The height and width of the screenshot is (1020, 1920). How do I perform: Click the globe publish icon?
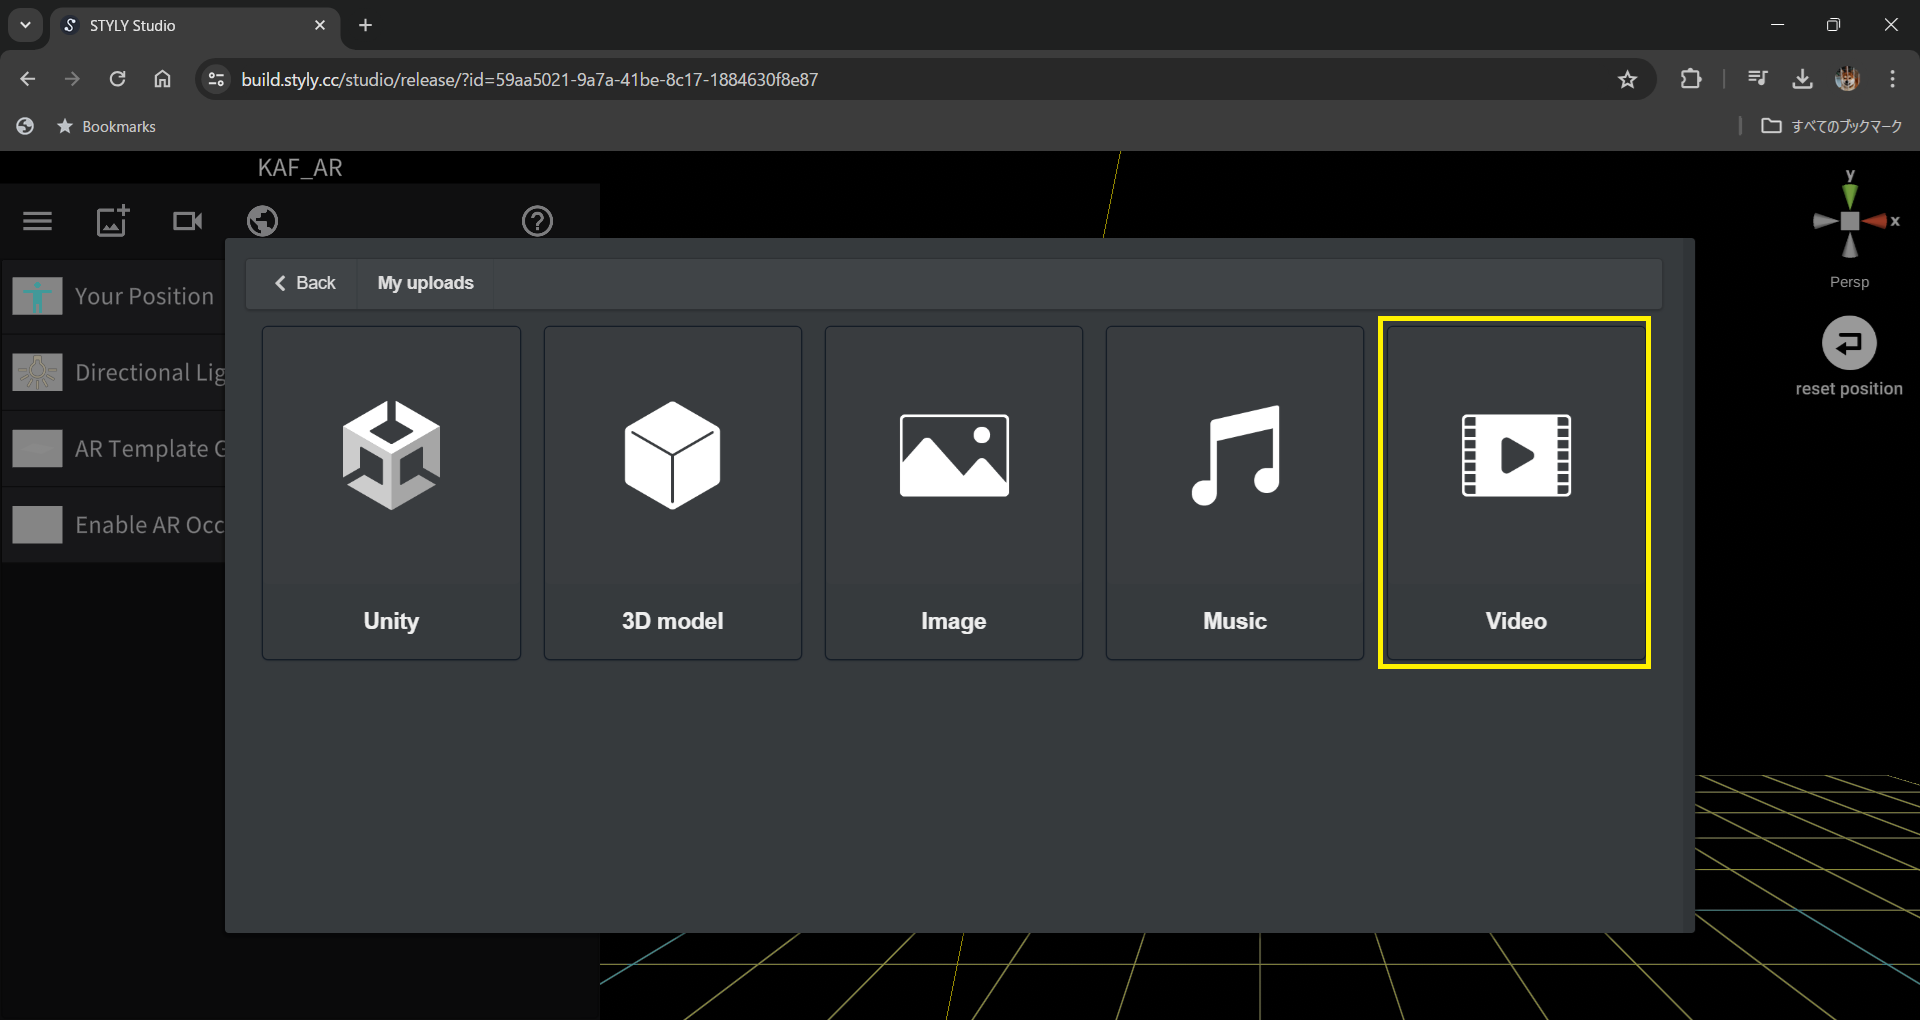coord(263,221)
